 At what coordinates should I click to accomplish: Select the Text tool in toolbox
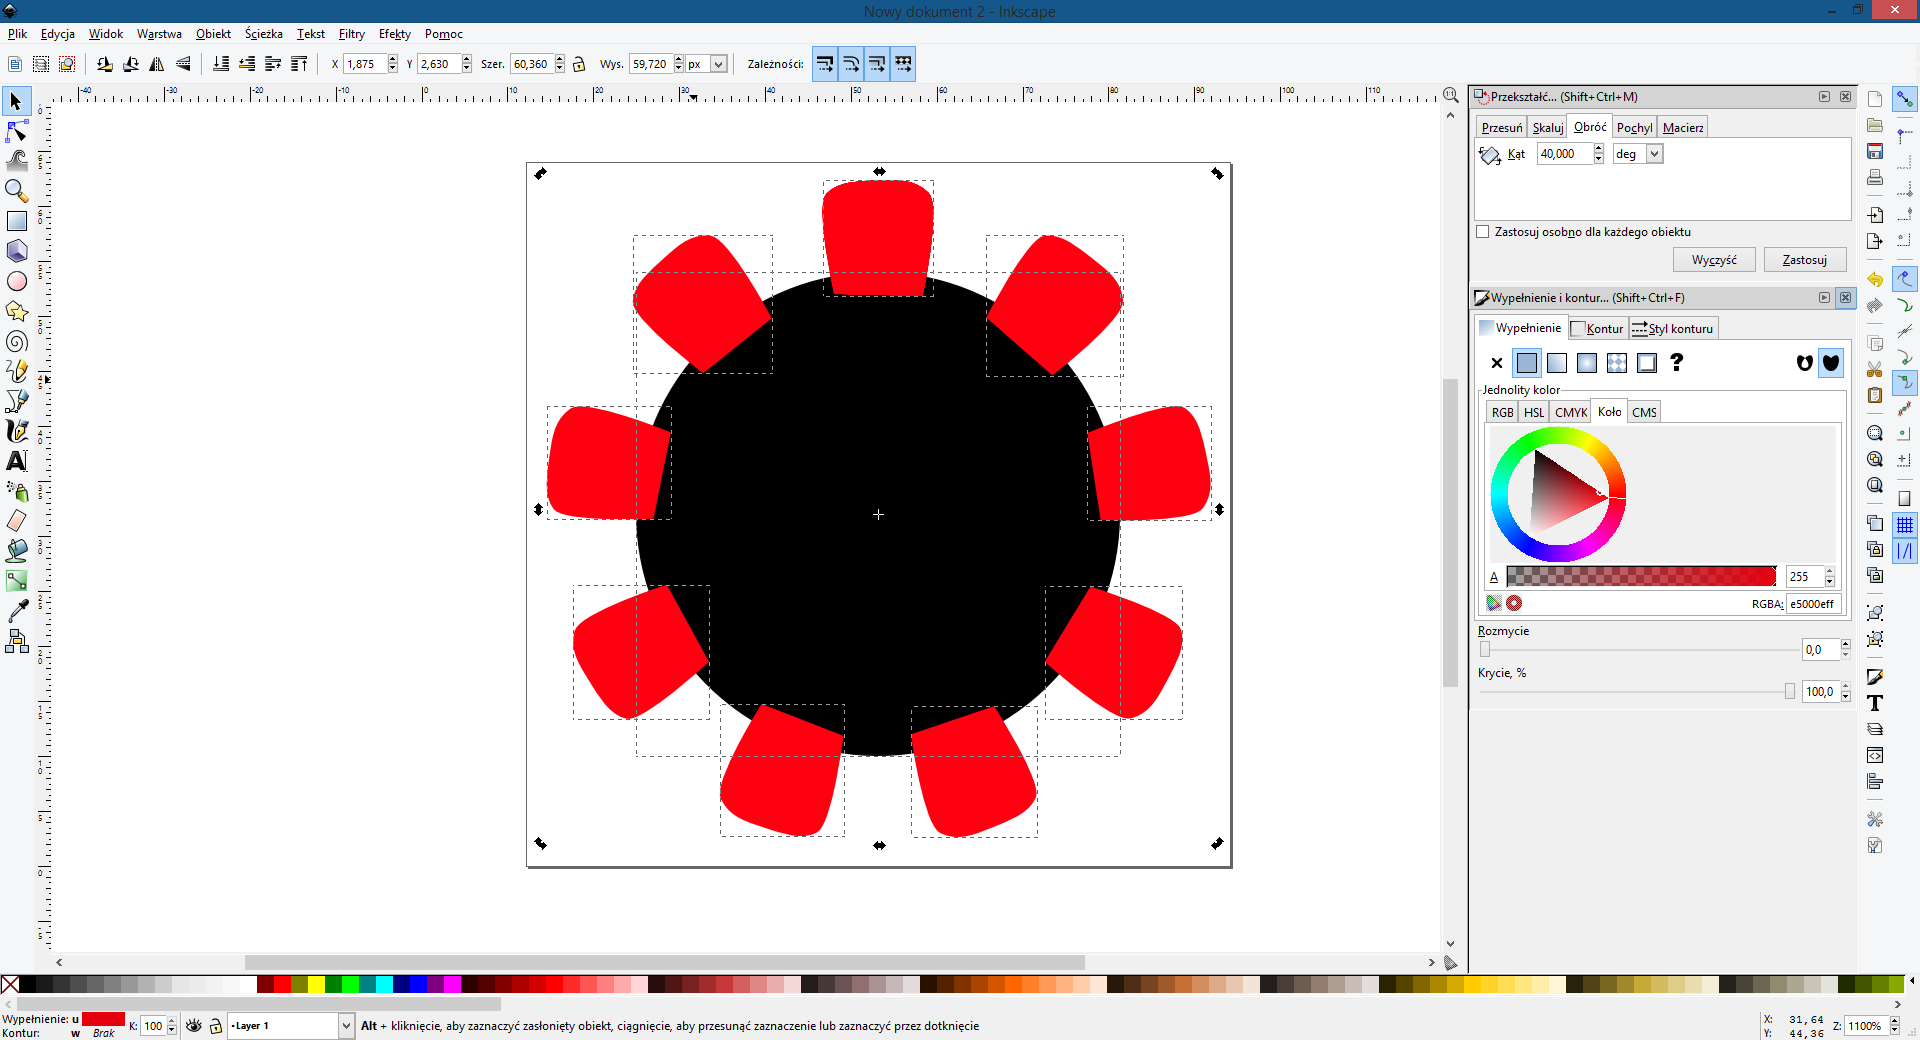(17, 461)
